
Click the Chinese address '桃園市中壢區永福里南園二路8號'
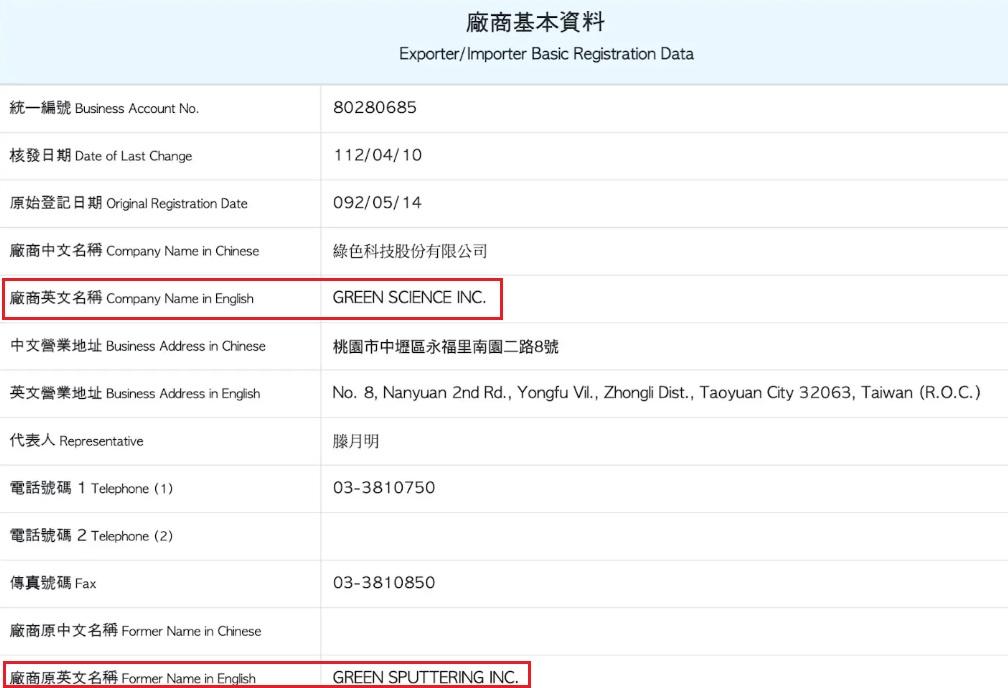446,347
